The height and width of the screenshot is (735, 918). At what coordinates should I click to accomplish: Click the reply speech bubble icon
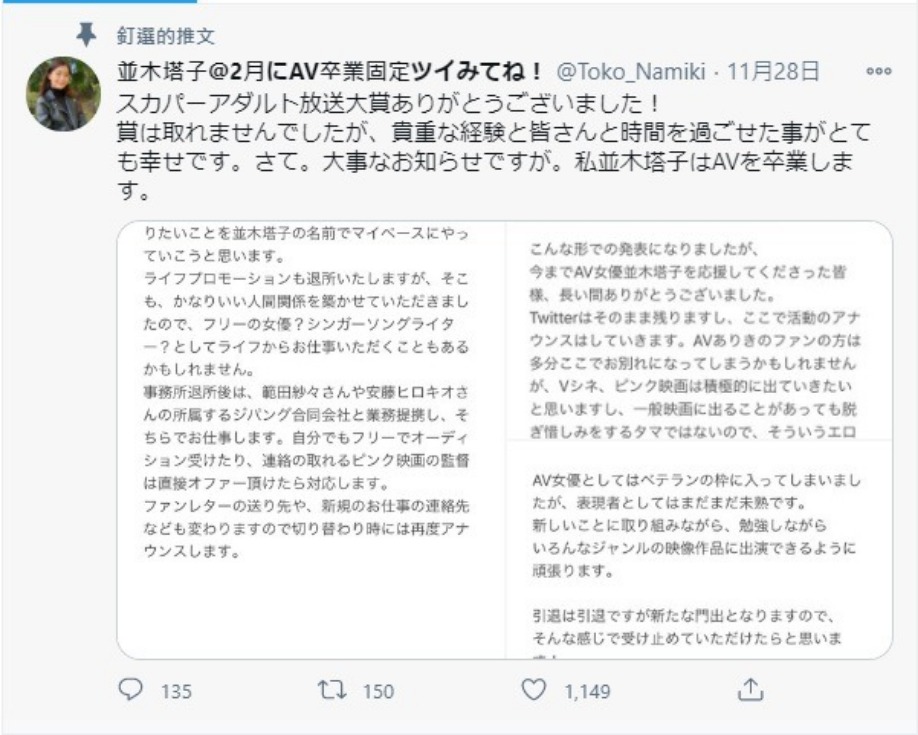point(132,690)
